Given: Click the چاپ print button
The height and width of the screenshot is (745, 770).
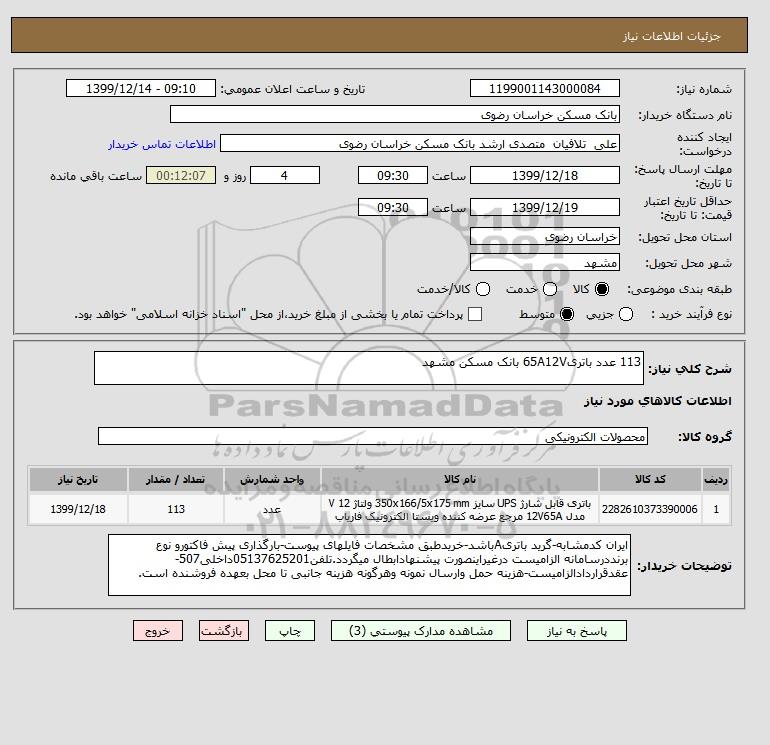Looking at the screenshot, I should (x=290, y=631).
